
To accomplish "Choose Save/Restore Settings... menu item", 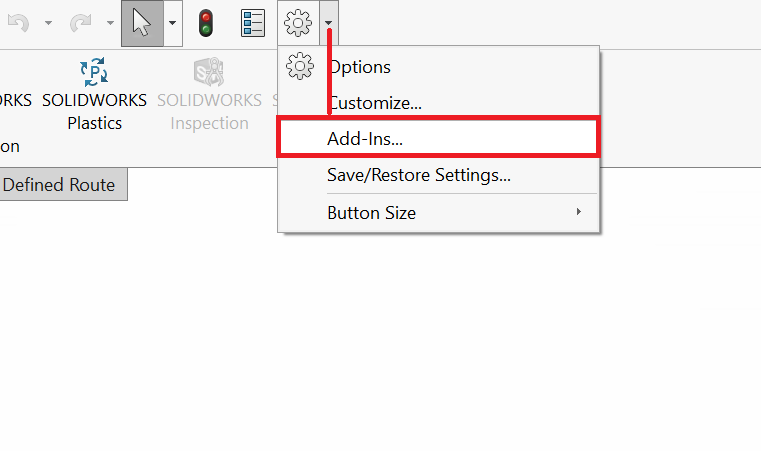I will [x=419, y=175].
